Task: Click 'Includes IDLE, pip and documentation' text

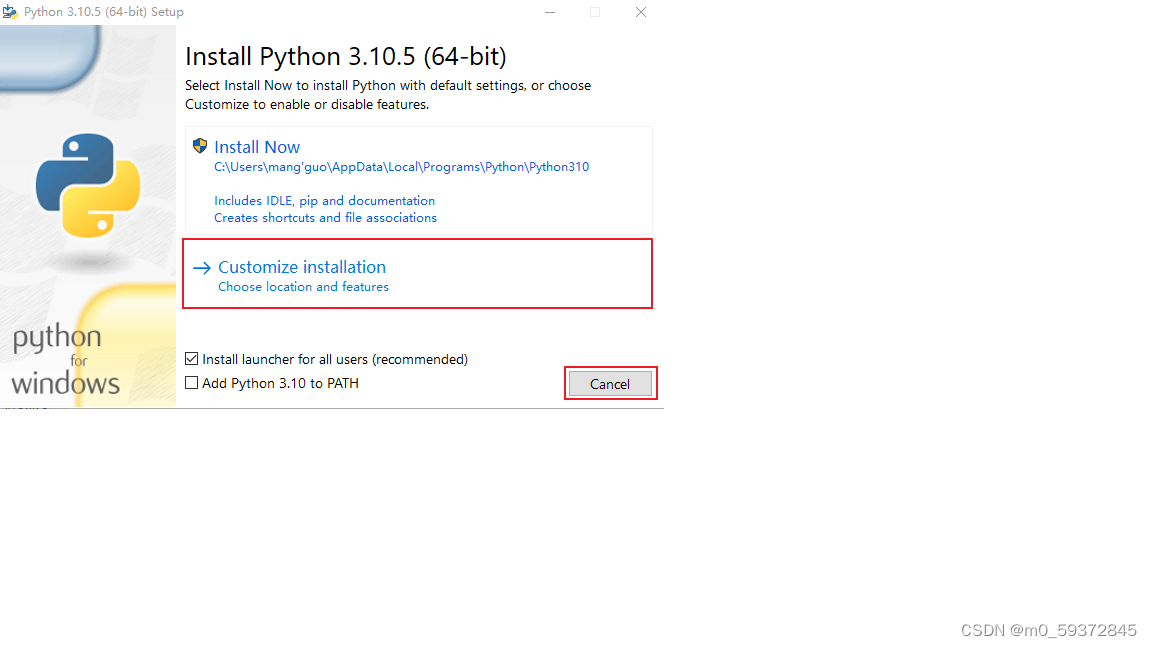Action: point(325,201)
